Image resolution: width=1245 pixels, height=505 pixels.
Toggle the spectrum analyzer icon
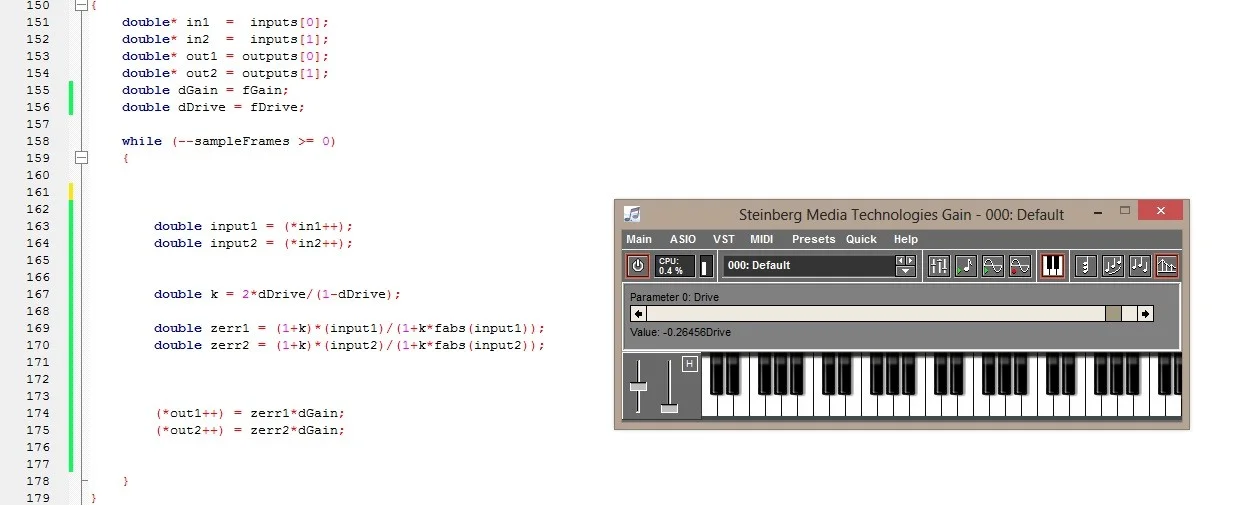1167,265
